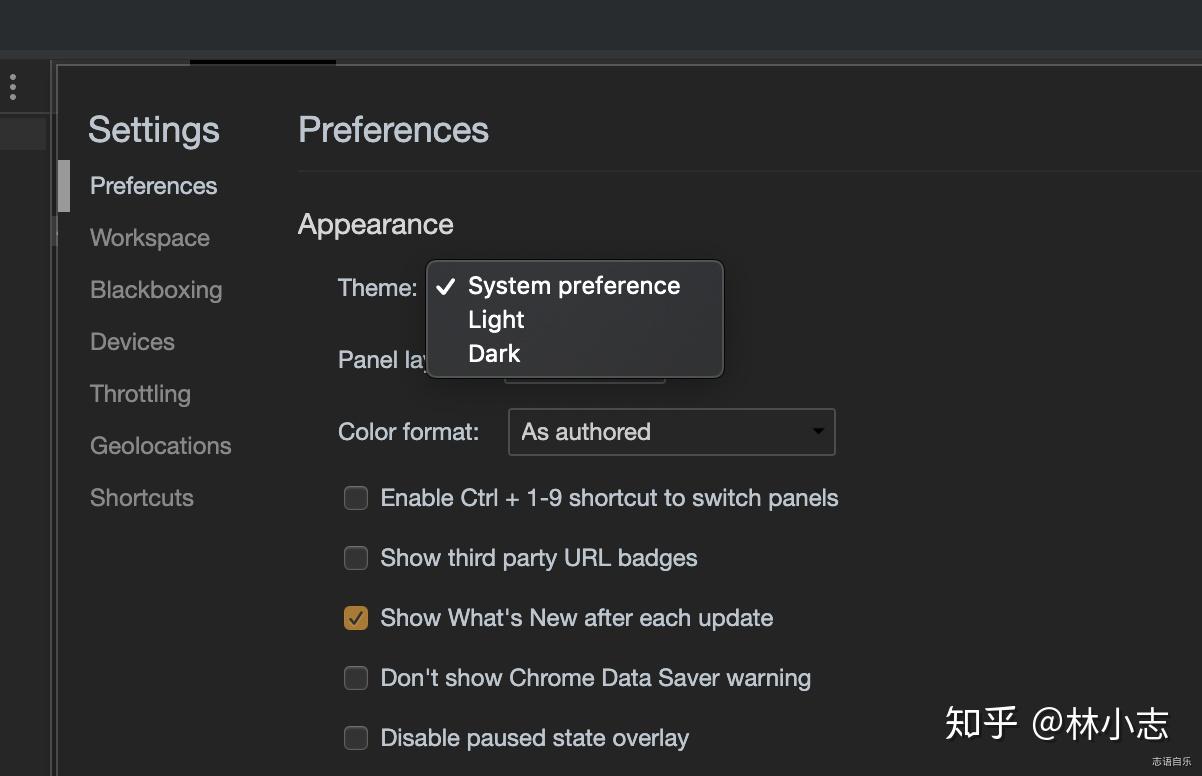Enable Don't show Chrome Data Saver warning
Image resolution: width=1202 pixels, height=776 pixels.
click(x=356, y=678)
